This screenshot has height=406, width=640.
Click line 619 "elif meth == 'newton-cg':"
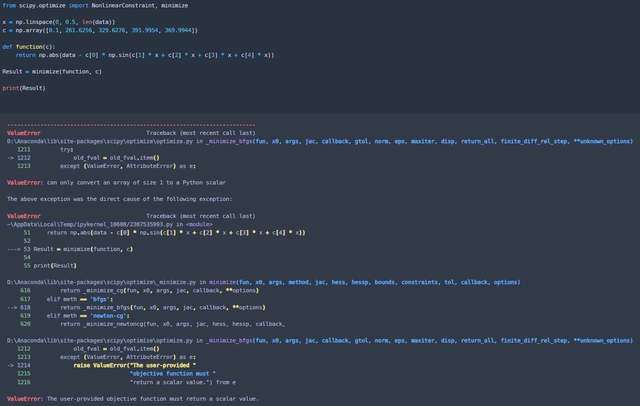(x=75, y=316)
